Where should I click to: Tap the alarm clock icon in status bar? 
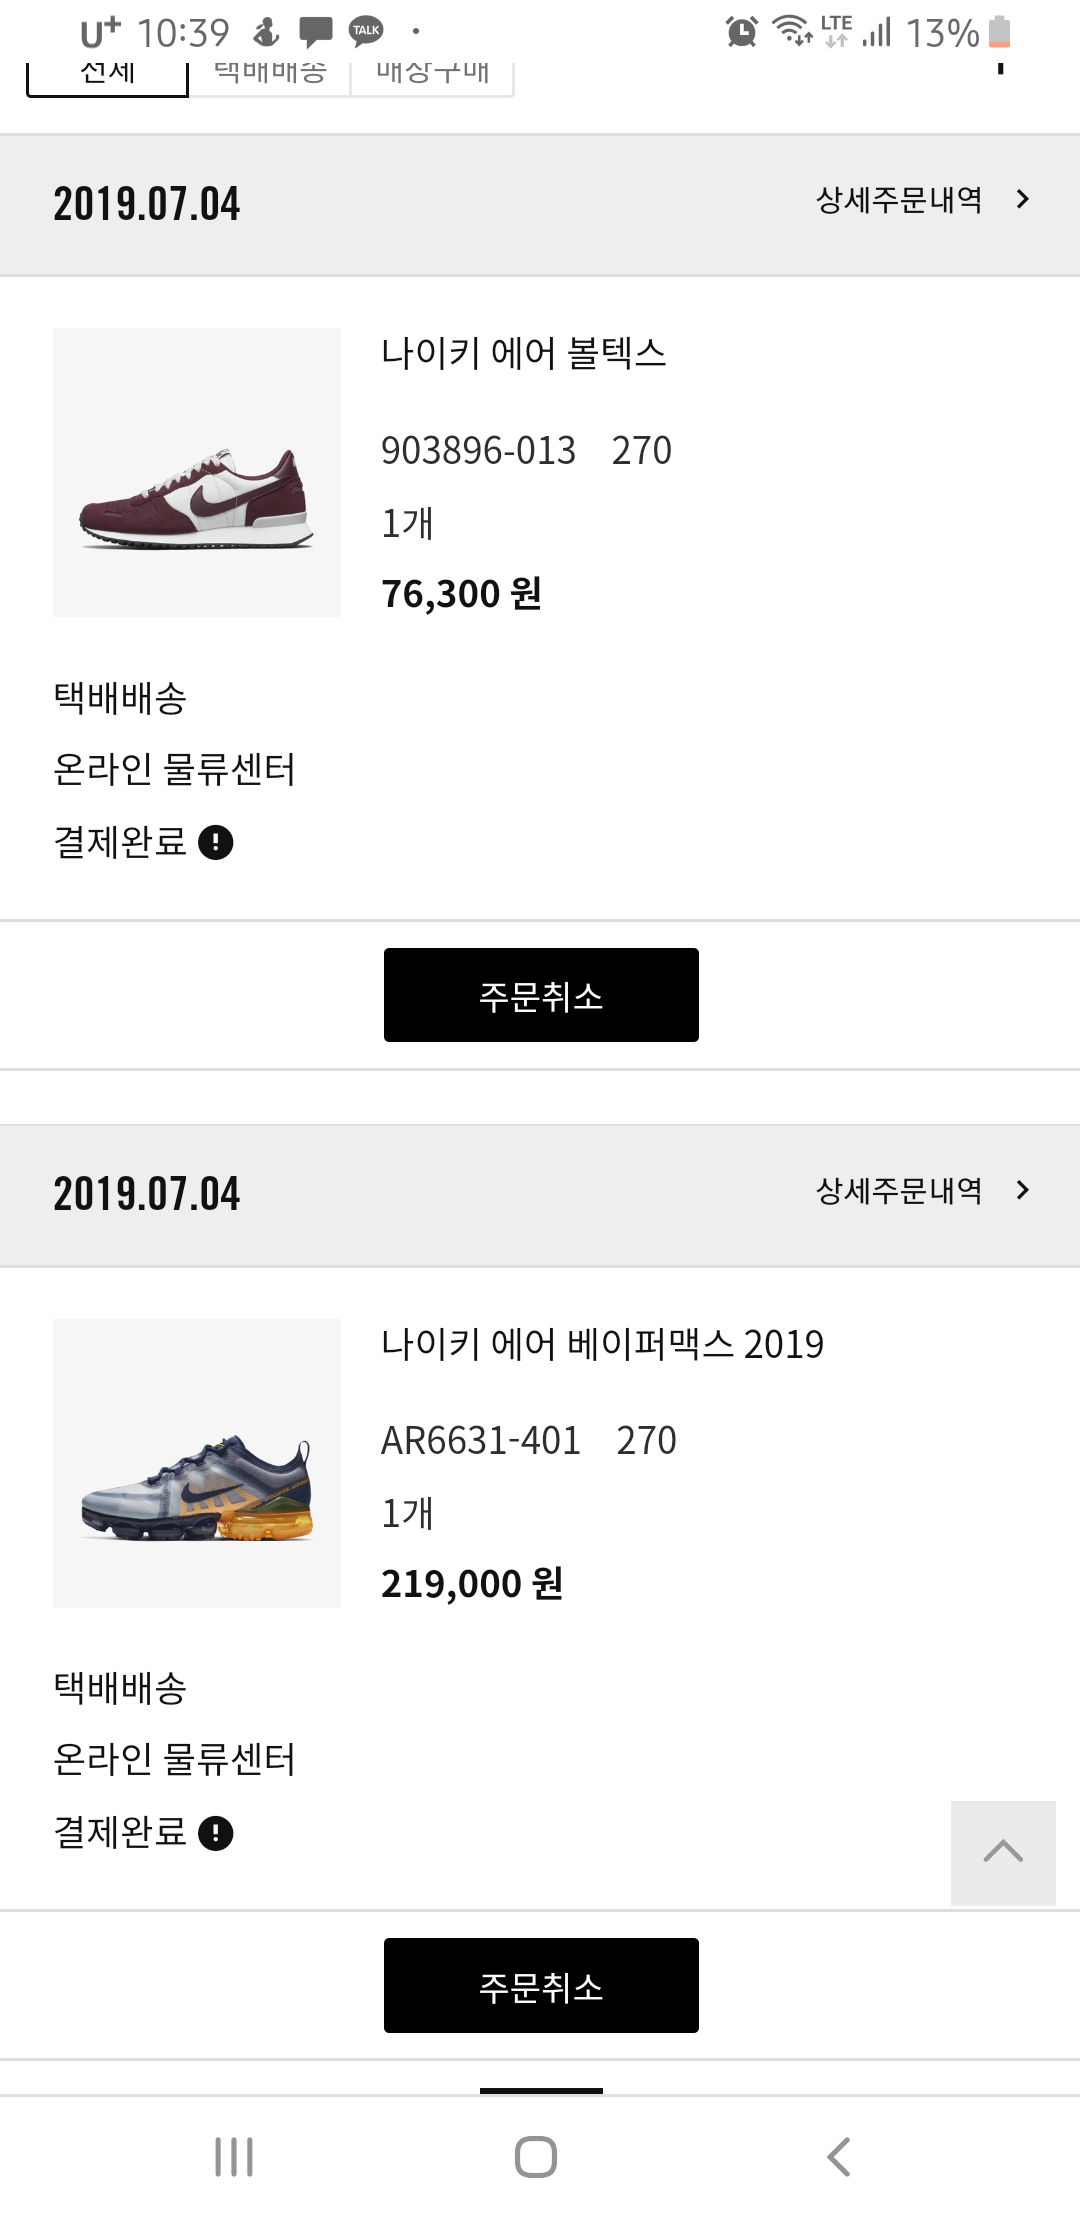(741, 33)
